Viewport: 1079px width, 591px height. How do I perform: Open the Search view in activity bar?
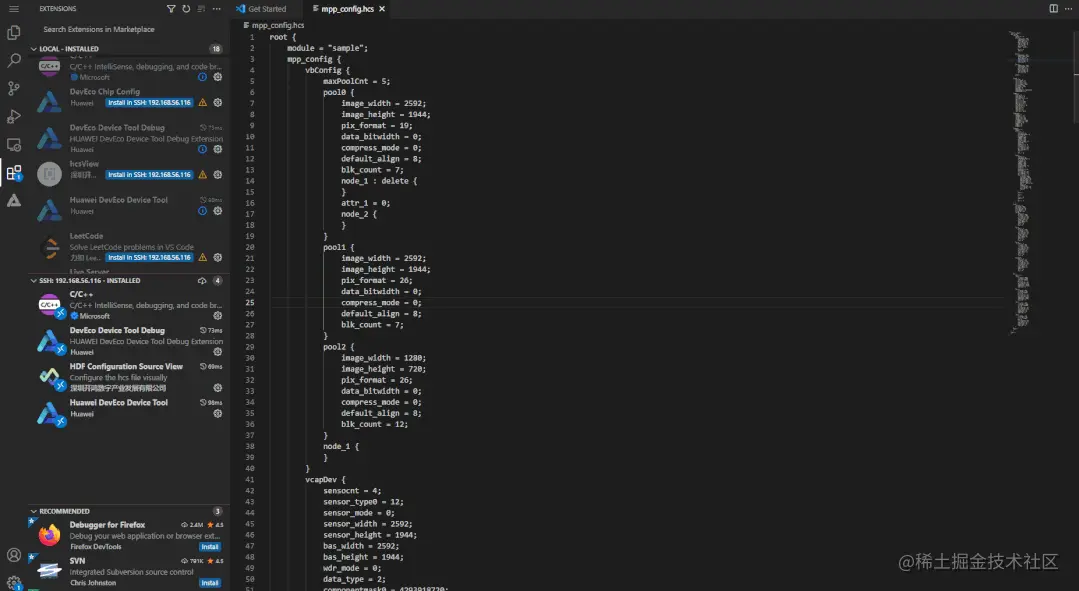pos(14,61)
